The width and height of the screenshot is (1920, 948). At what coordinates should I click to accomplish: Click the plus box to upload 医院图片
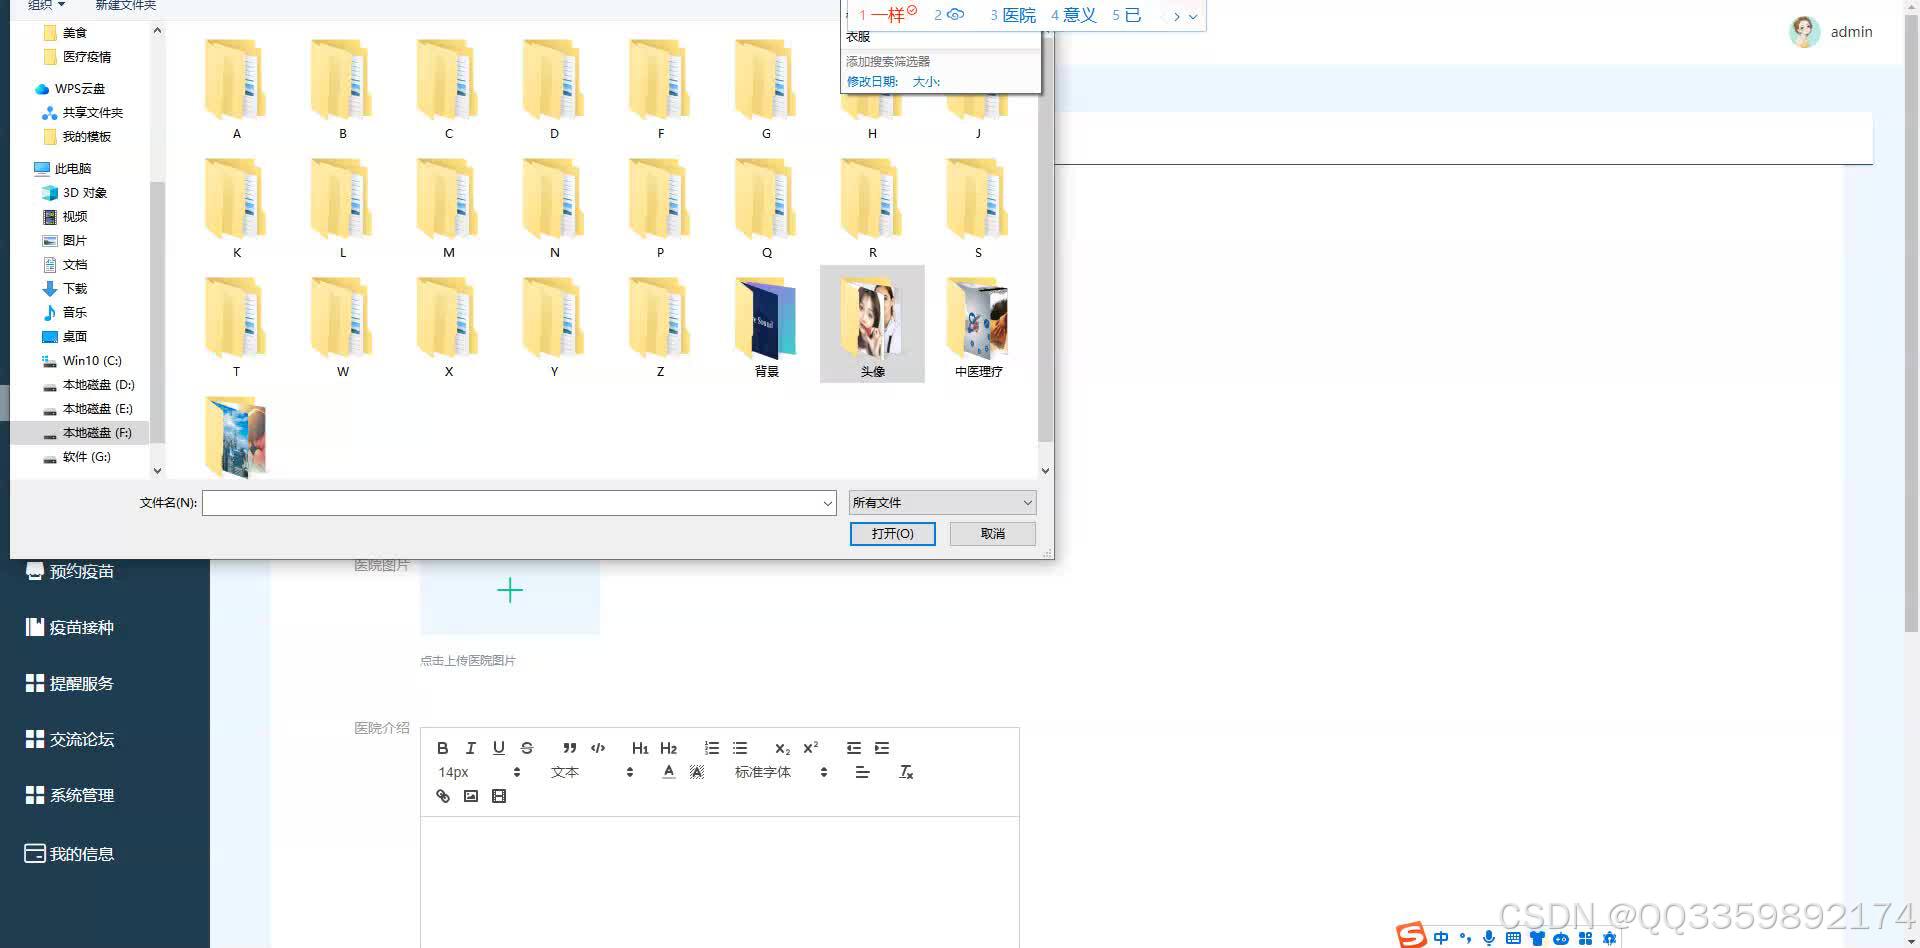[x=510, y=591]
